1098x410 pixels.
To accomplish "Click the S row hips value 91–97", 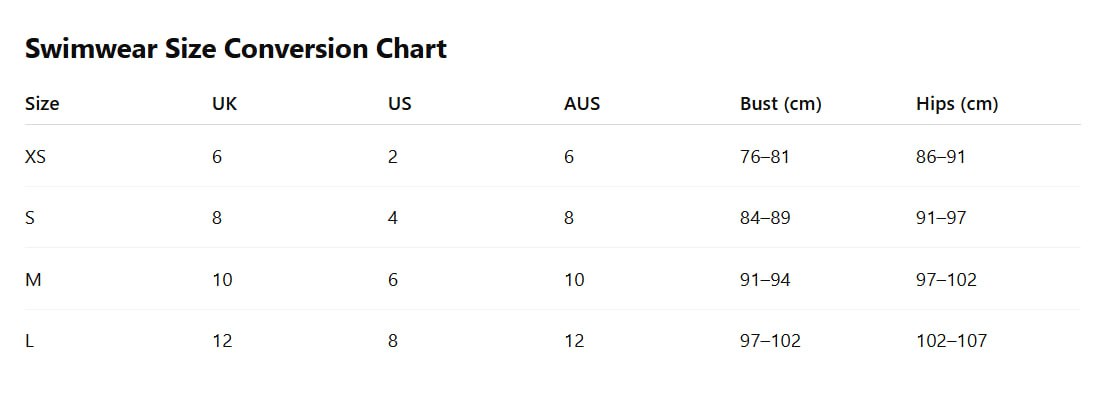I will click(x=941, y=218).
